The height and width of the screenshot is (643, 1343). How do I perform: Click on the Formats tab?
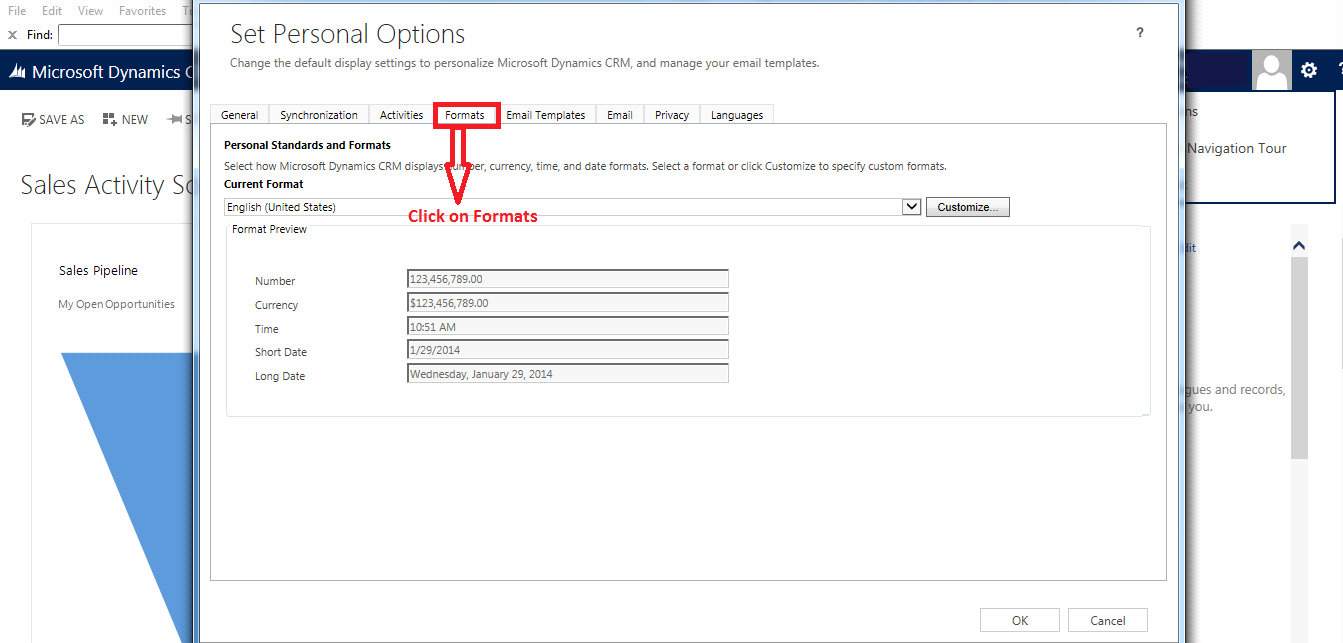[465, 115]
